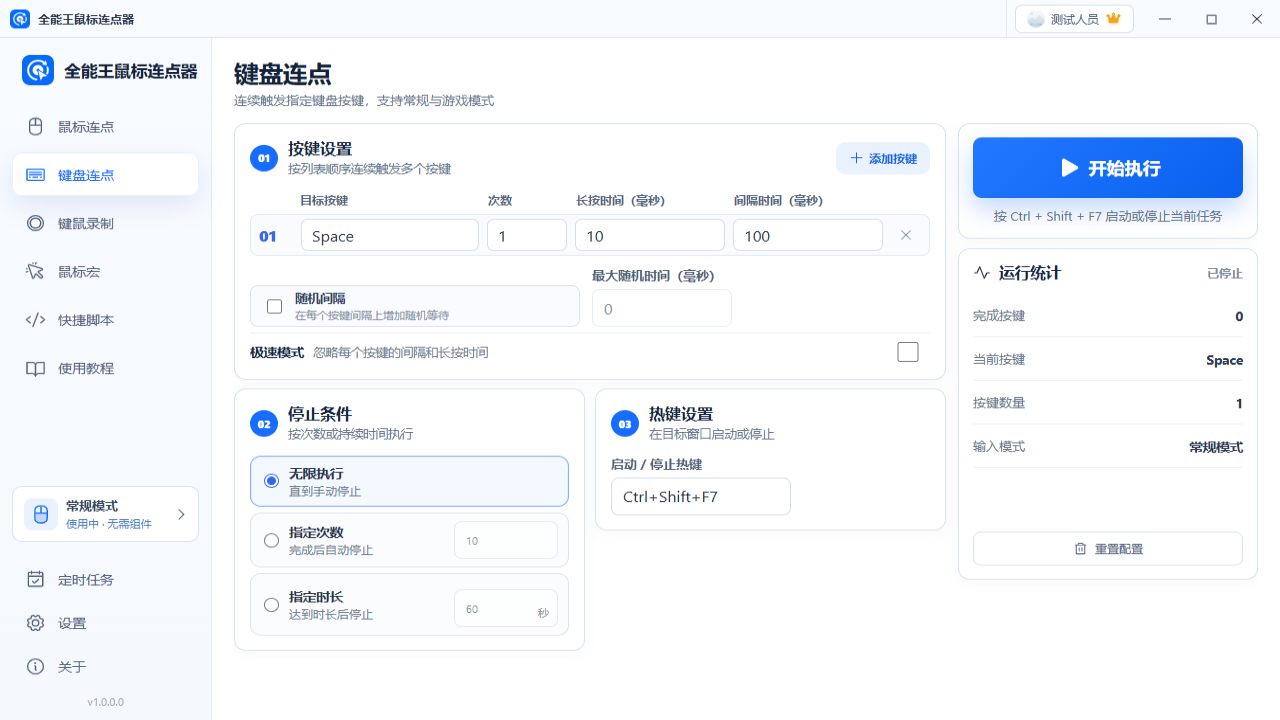Click the 次数 input showing 1
Image resolution: width=1280 pixels, height=720 pixels.
527,236
